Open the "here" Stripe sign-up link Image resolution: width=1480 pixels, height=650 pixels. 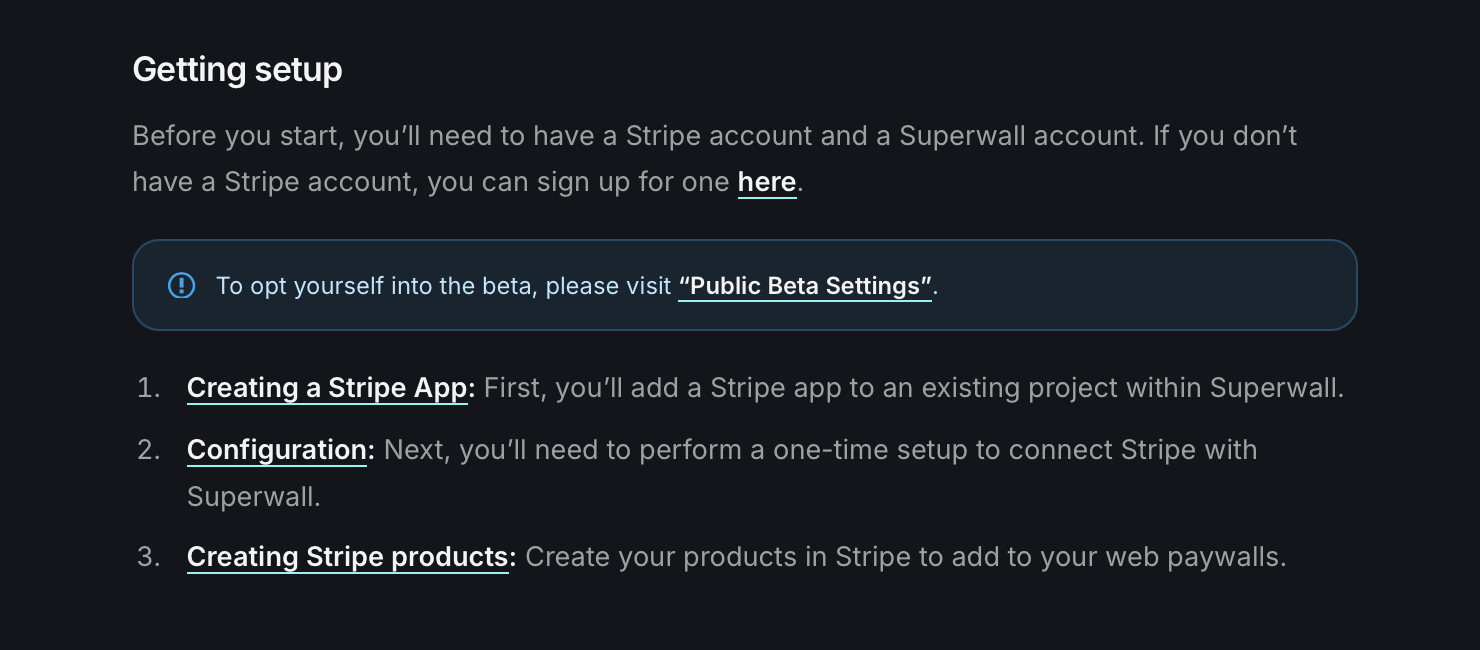tap(766, 182)
